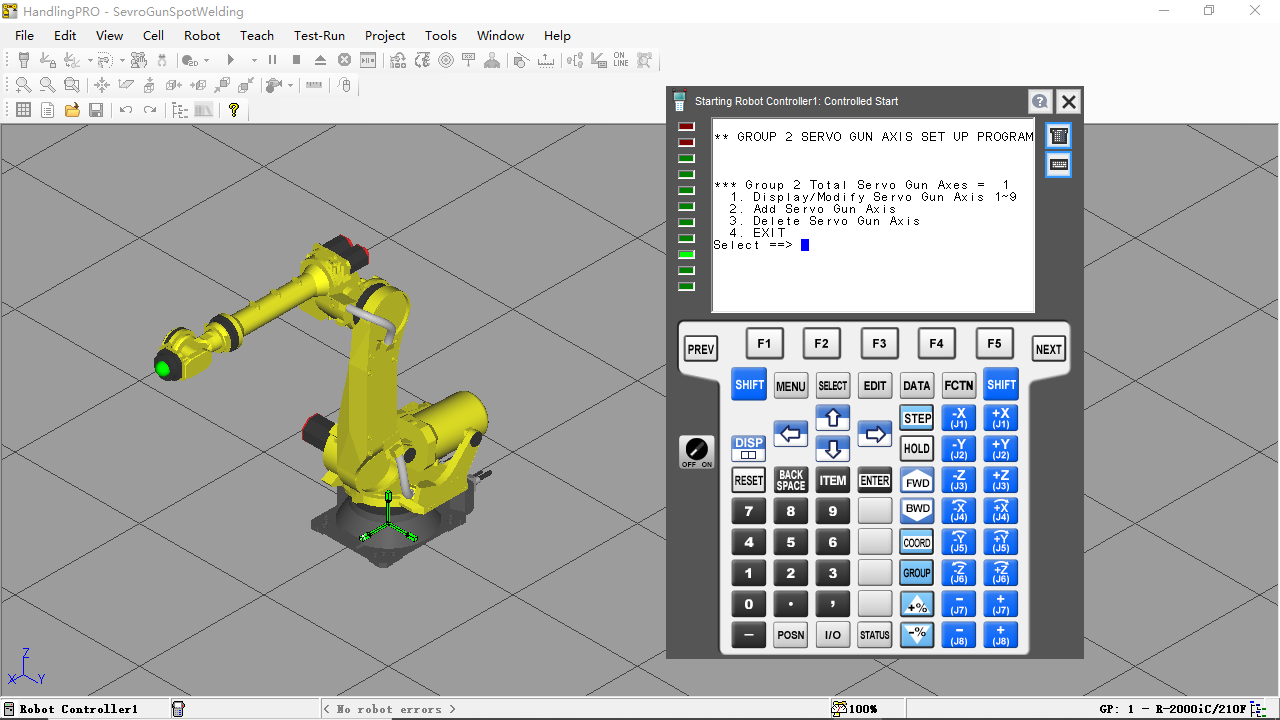
Task: Toggle the keyboard icon beside pendant screen
Action: [1059, 165]
